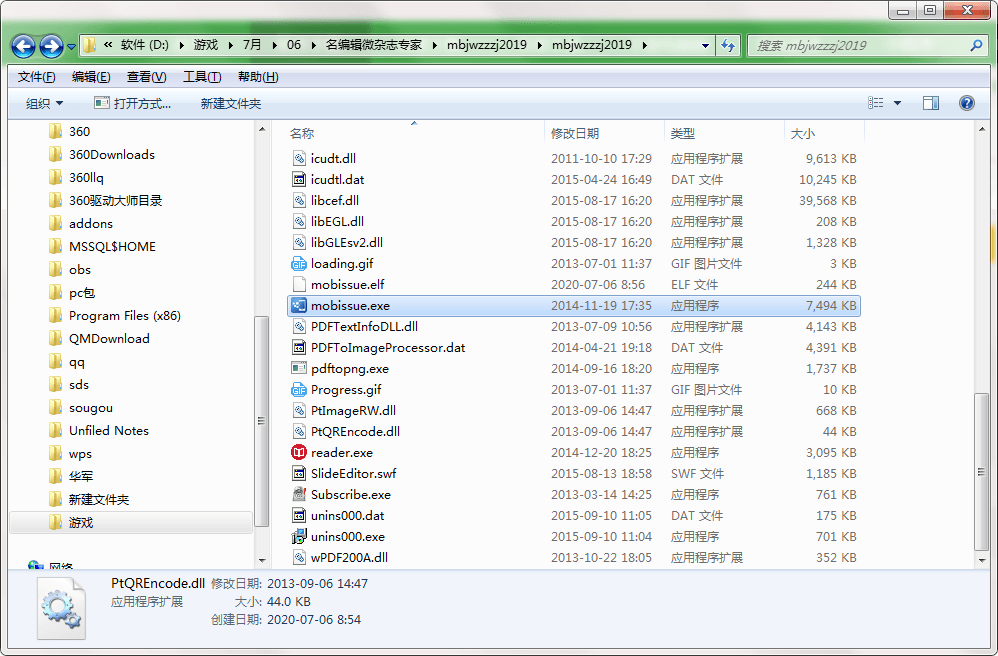The width and height of the screenshot is (998, 656).
Task: Select the reader.exe red icon
Action: [299, 452]
